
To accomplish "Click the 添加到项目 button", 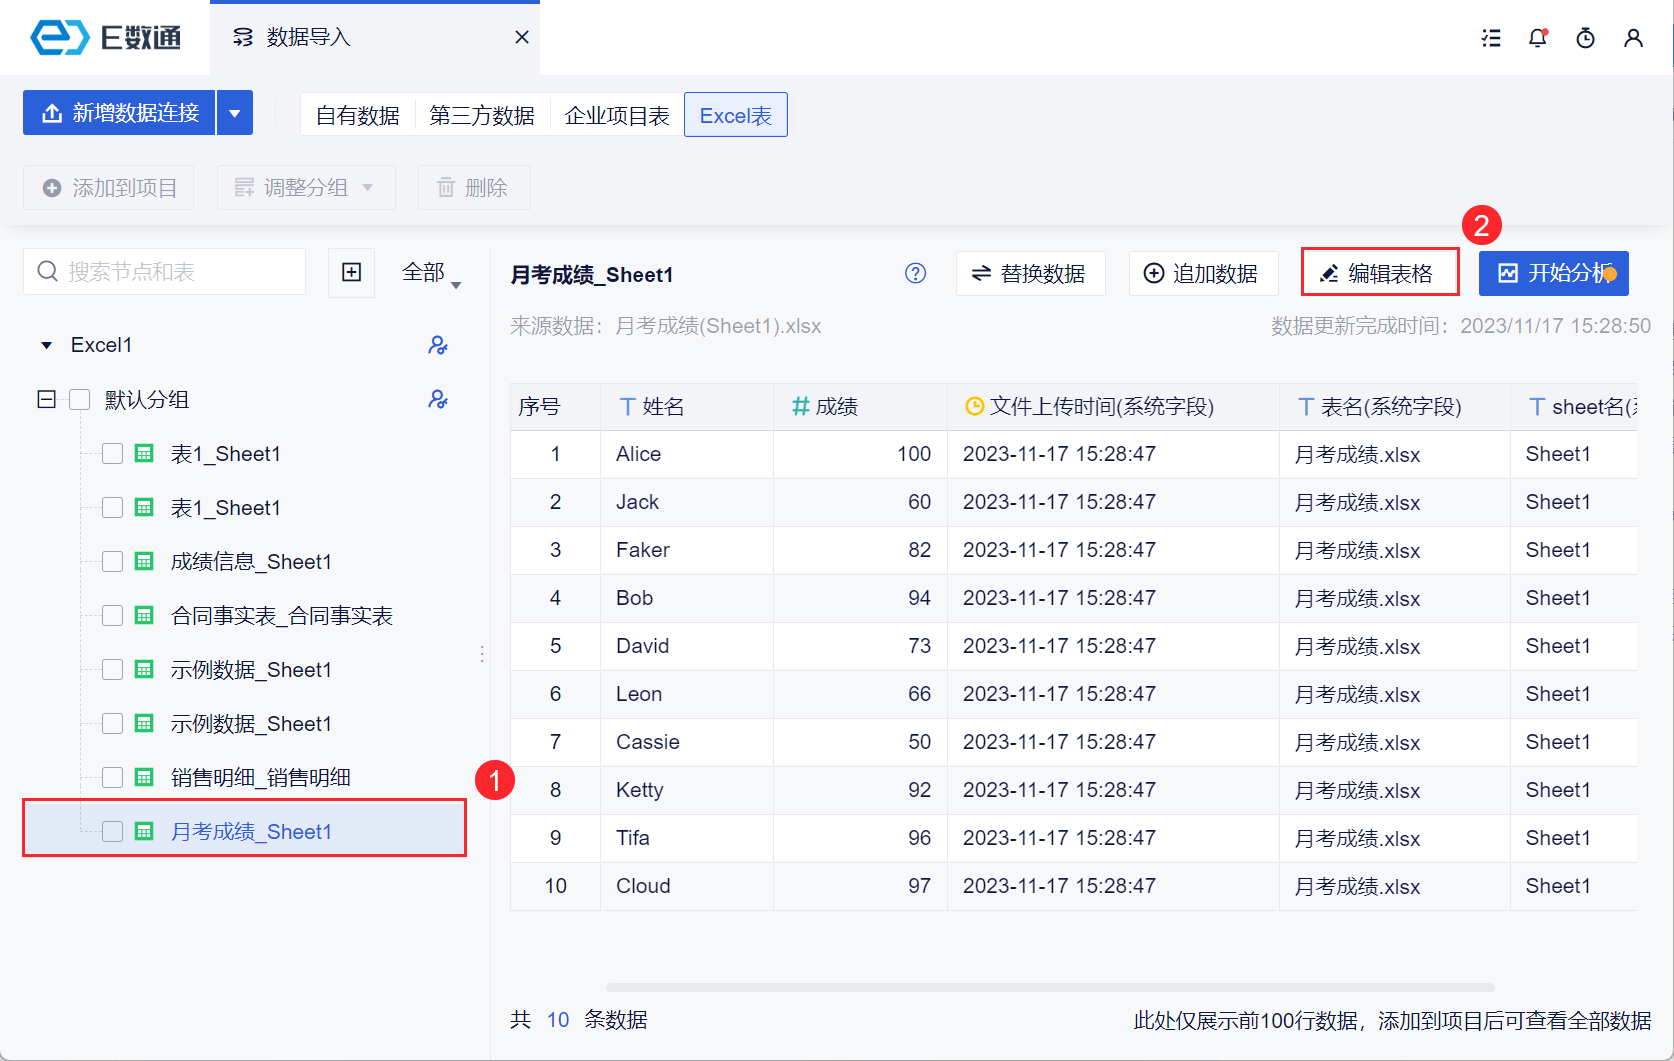I will [109, 188].
